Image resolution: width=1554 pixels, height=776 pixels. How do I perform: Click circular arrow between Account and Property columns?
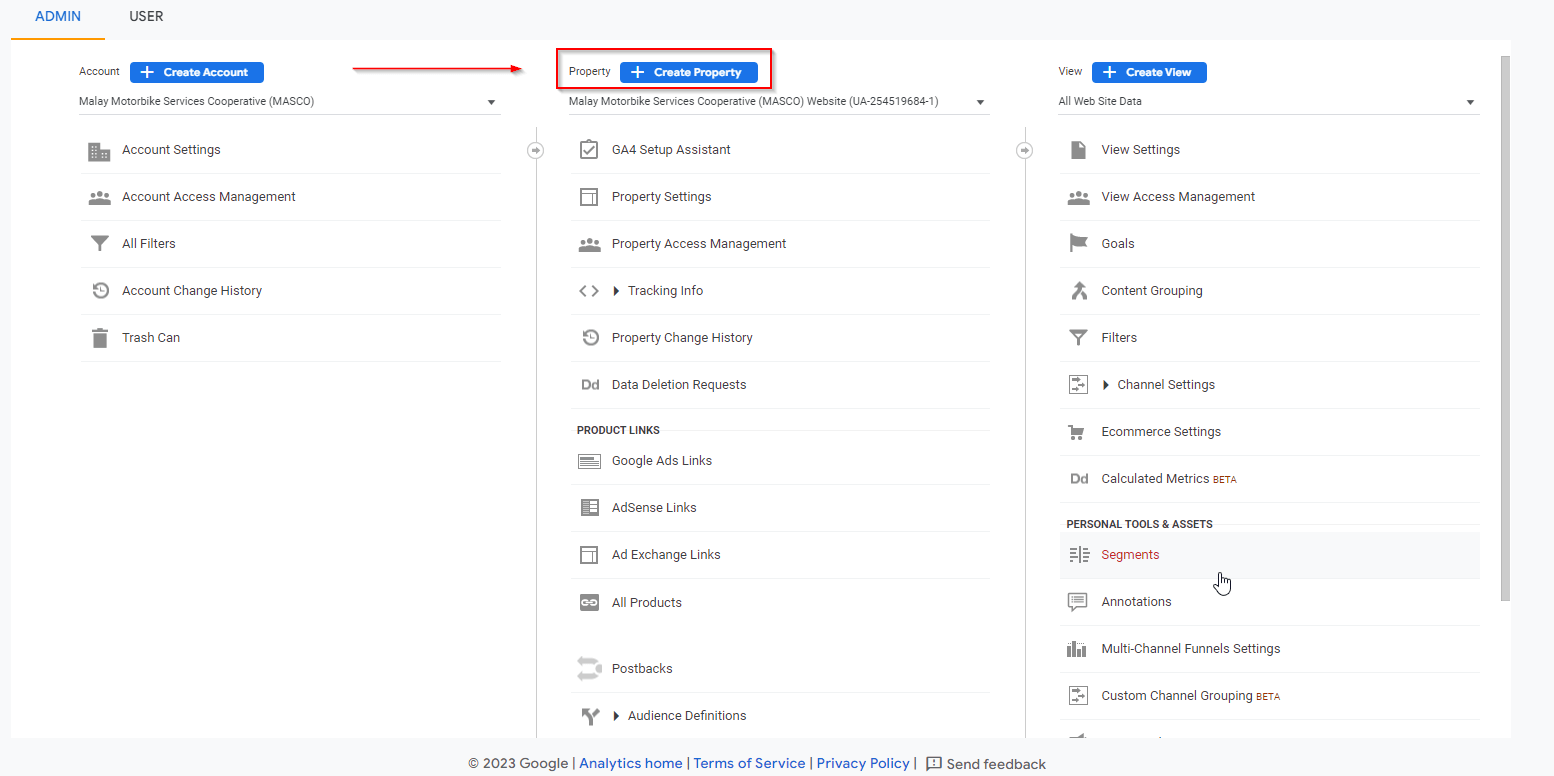point(536,150)
